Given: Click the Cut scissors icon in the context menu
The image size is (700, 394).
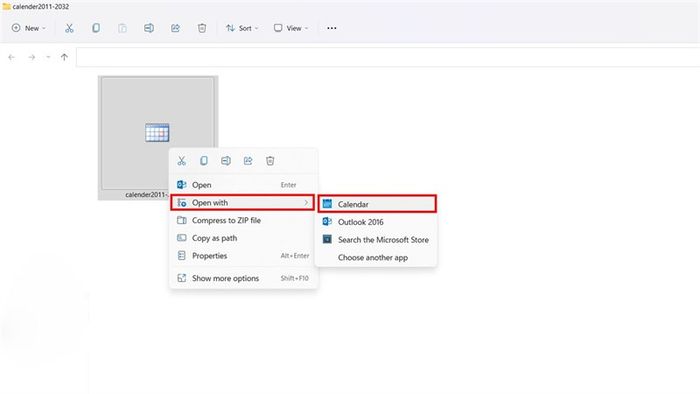Looking at the screenshot, I should [182, 161].
